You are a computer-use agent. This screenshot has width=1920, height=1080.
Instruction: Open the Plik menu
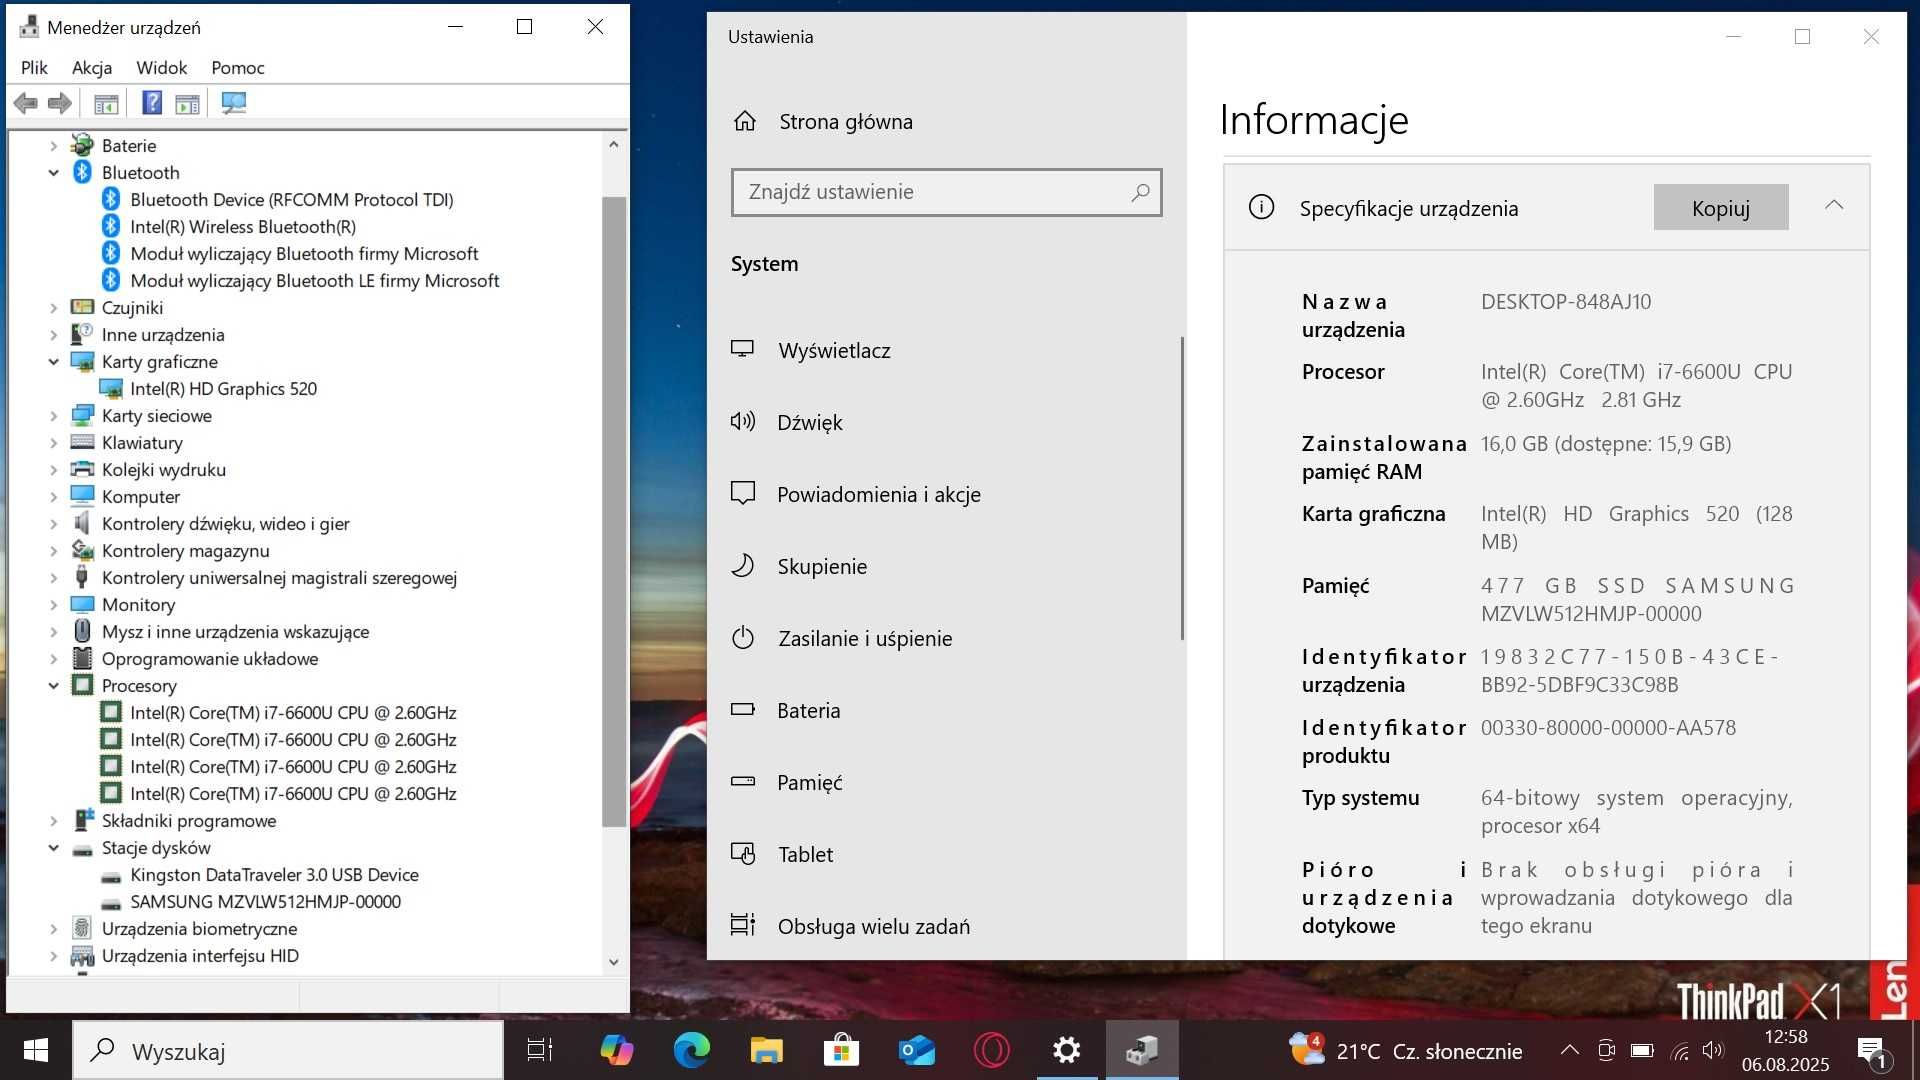pyautogui.click(x=34, y=68)
